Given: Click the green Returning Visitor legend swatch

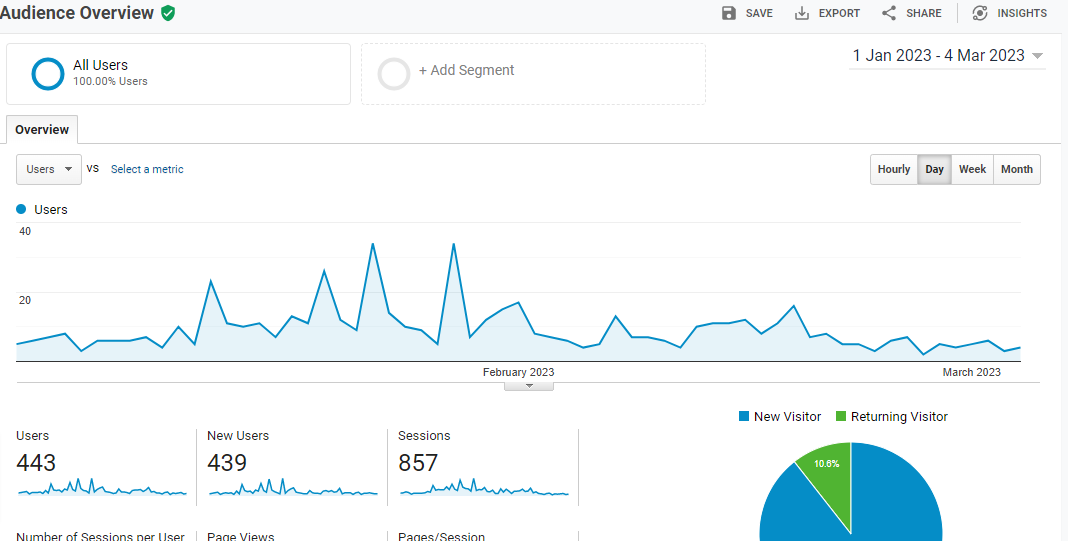Looking at the screenshot, I should pyautogui.click(x=841, y=416).
